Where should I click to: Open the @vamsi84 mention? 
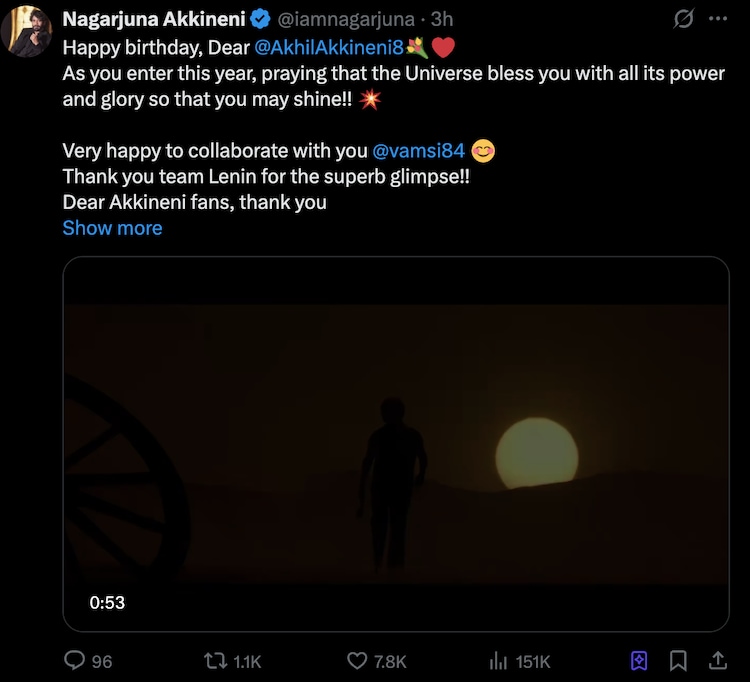coord(418,152)
